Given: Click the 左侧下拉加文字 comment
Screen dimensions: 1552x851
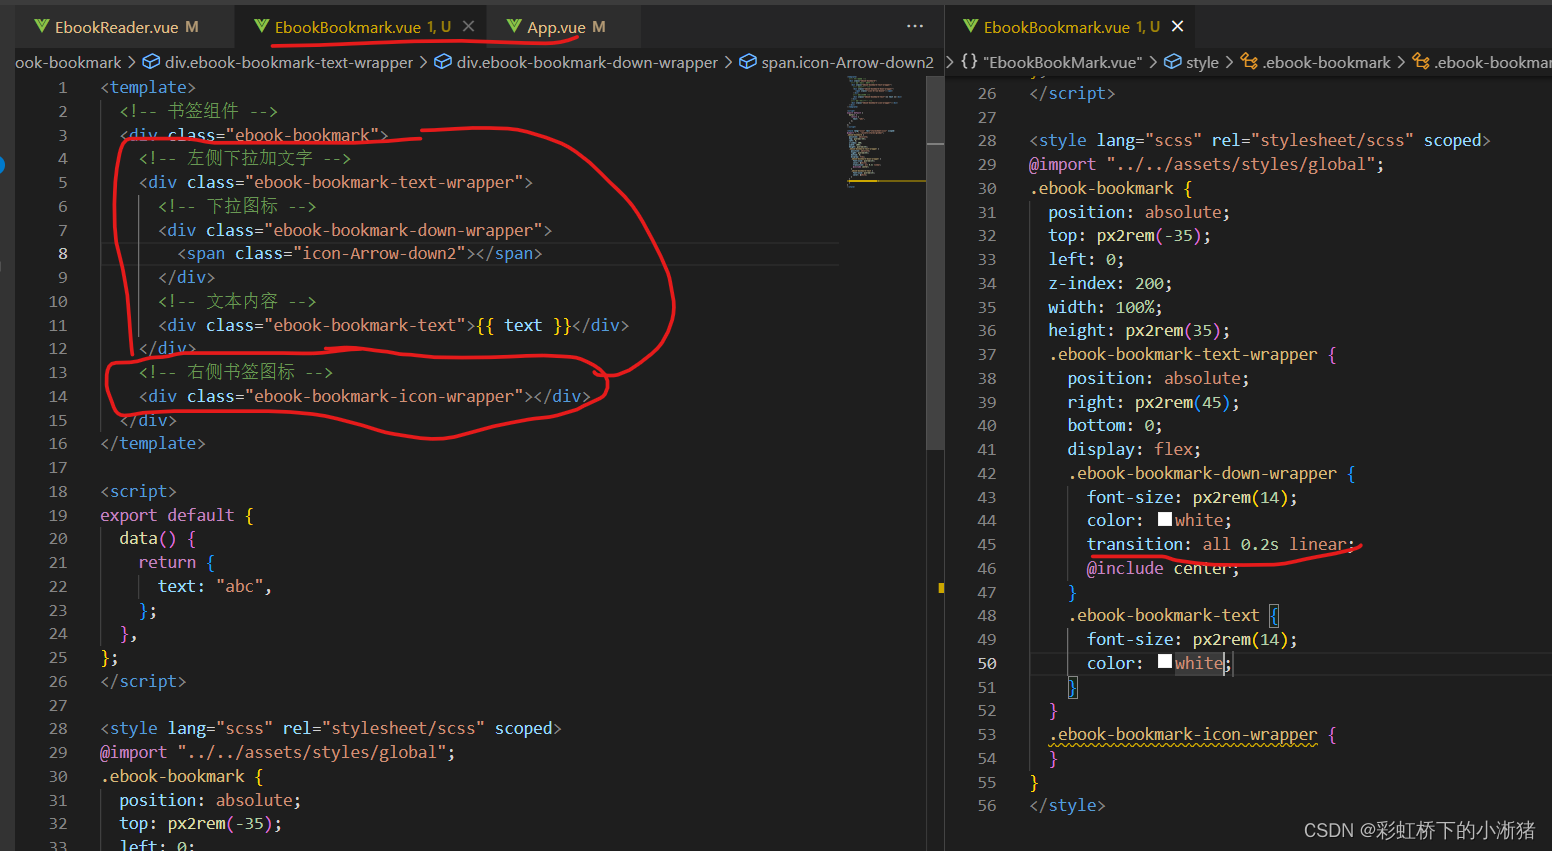Looking at the screenshot, I should tap(245, 158).
